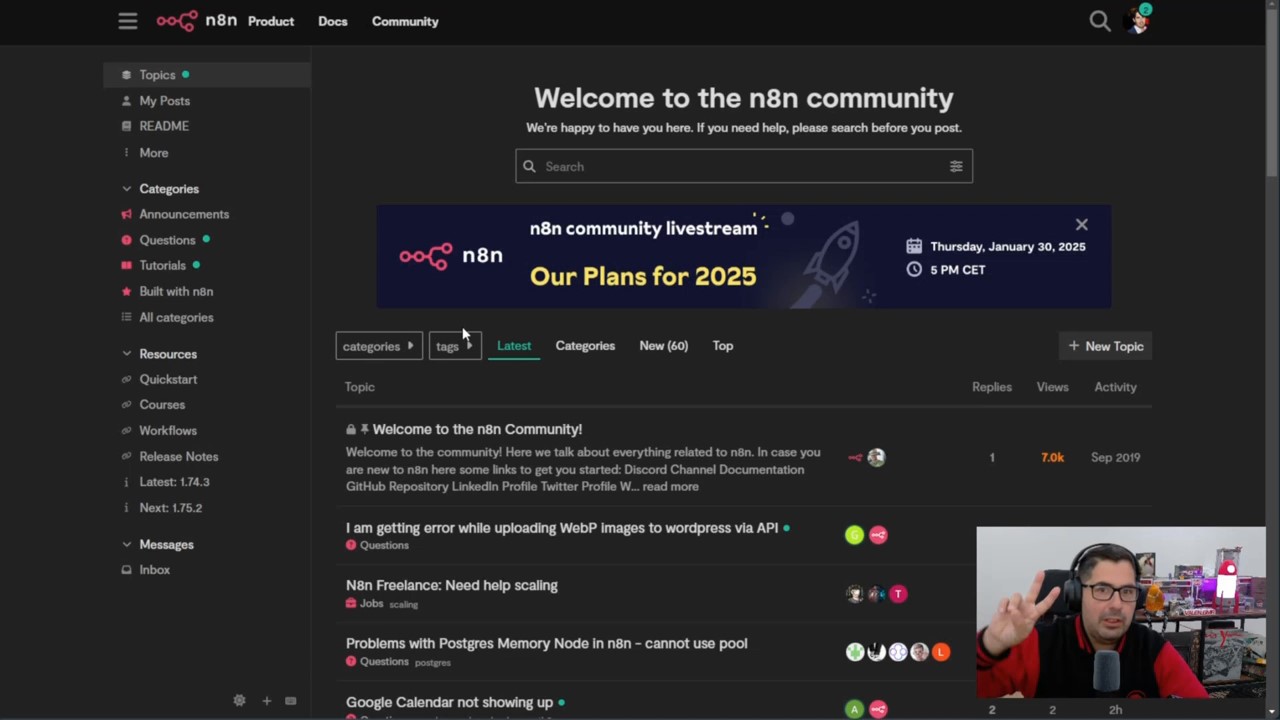The height and width of the screenshot is (720, 1280).
Task: Open the Docs header link
Action: point(333,21)
